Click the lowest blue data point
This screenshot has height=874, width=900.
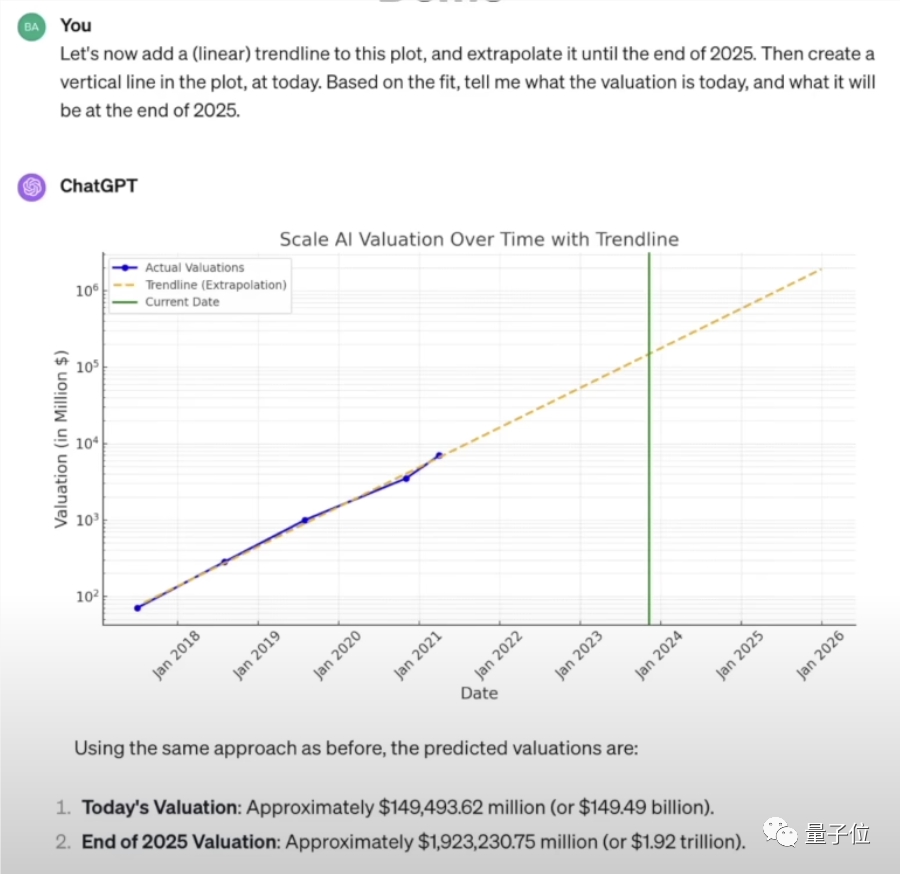138,608
